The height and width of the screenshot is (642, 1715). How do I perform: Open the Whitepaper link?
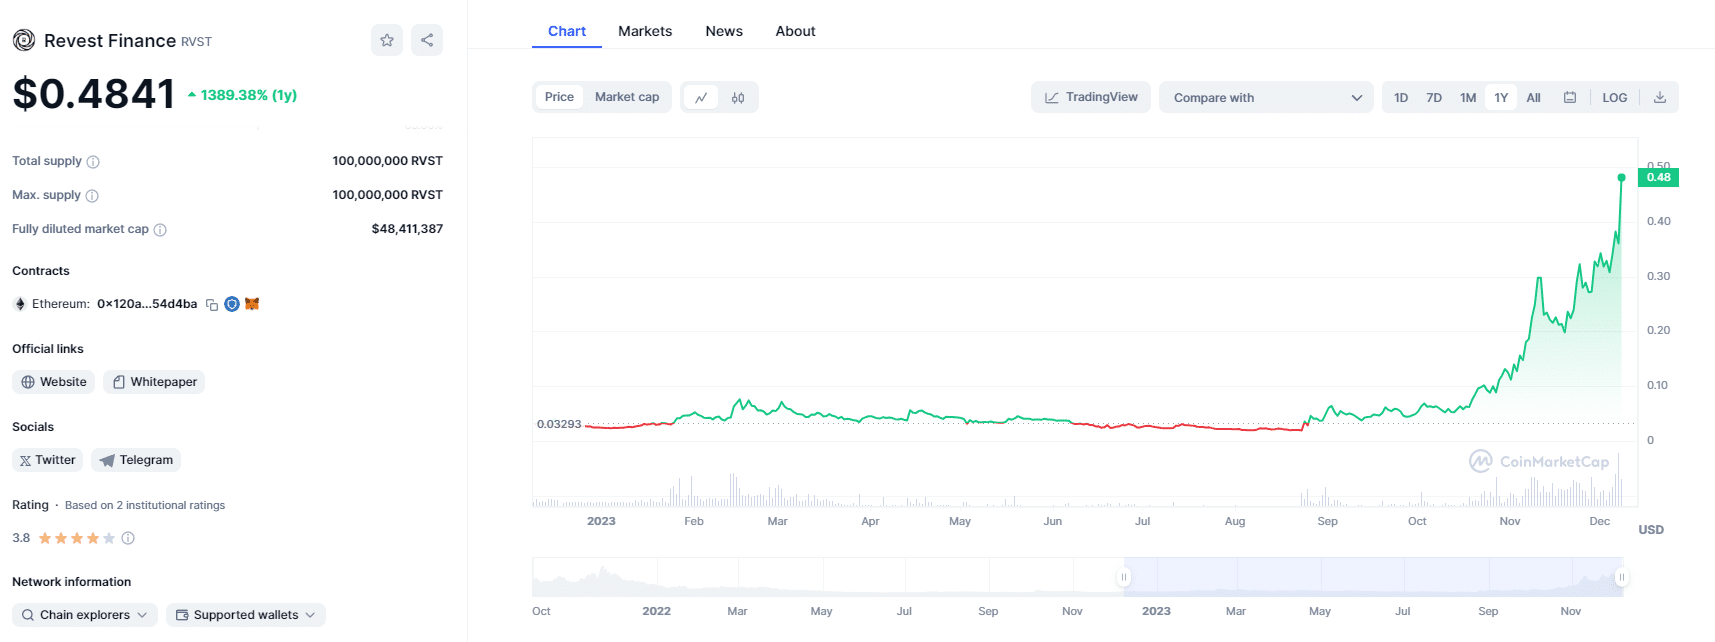[x=154, y=382]
